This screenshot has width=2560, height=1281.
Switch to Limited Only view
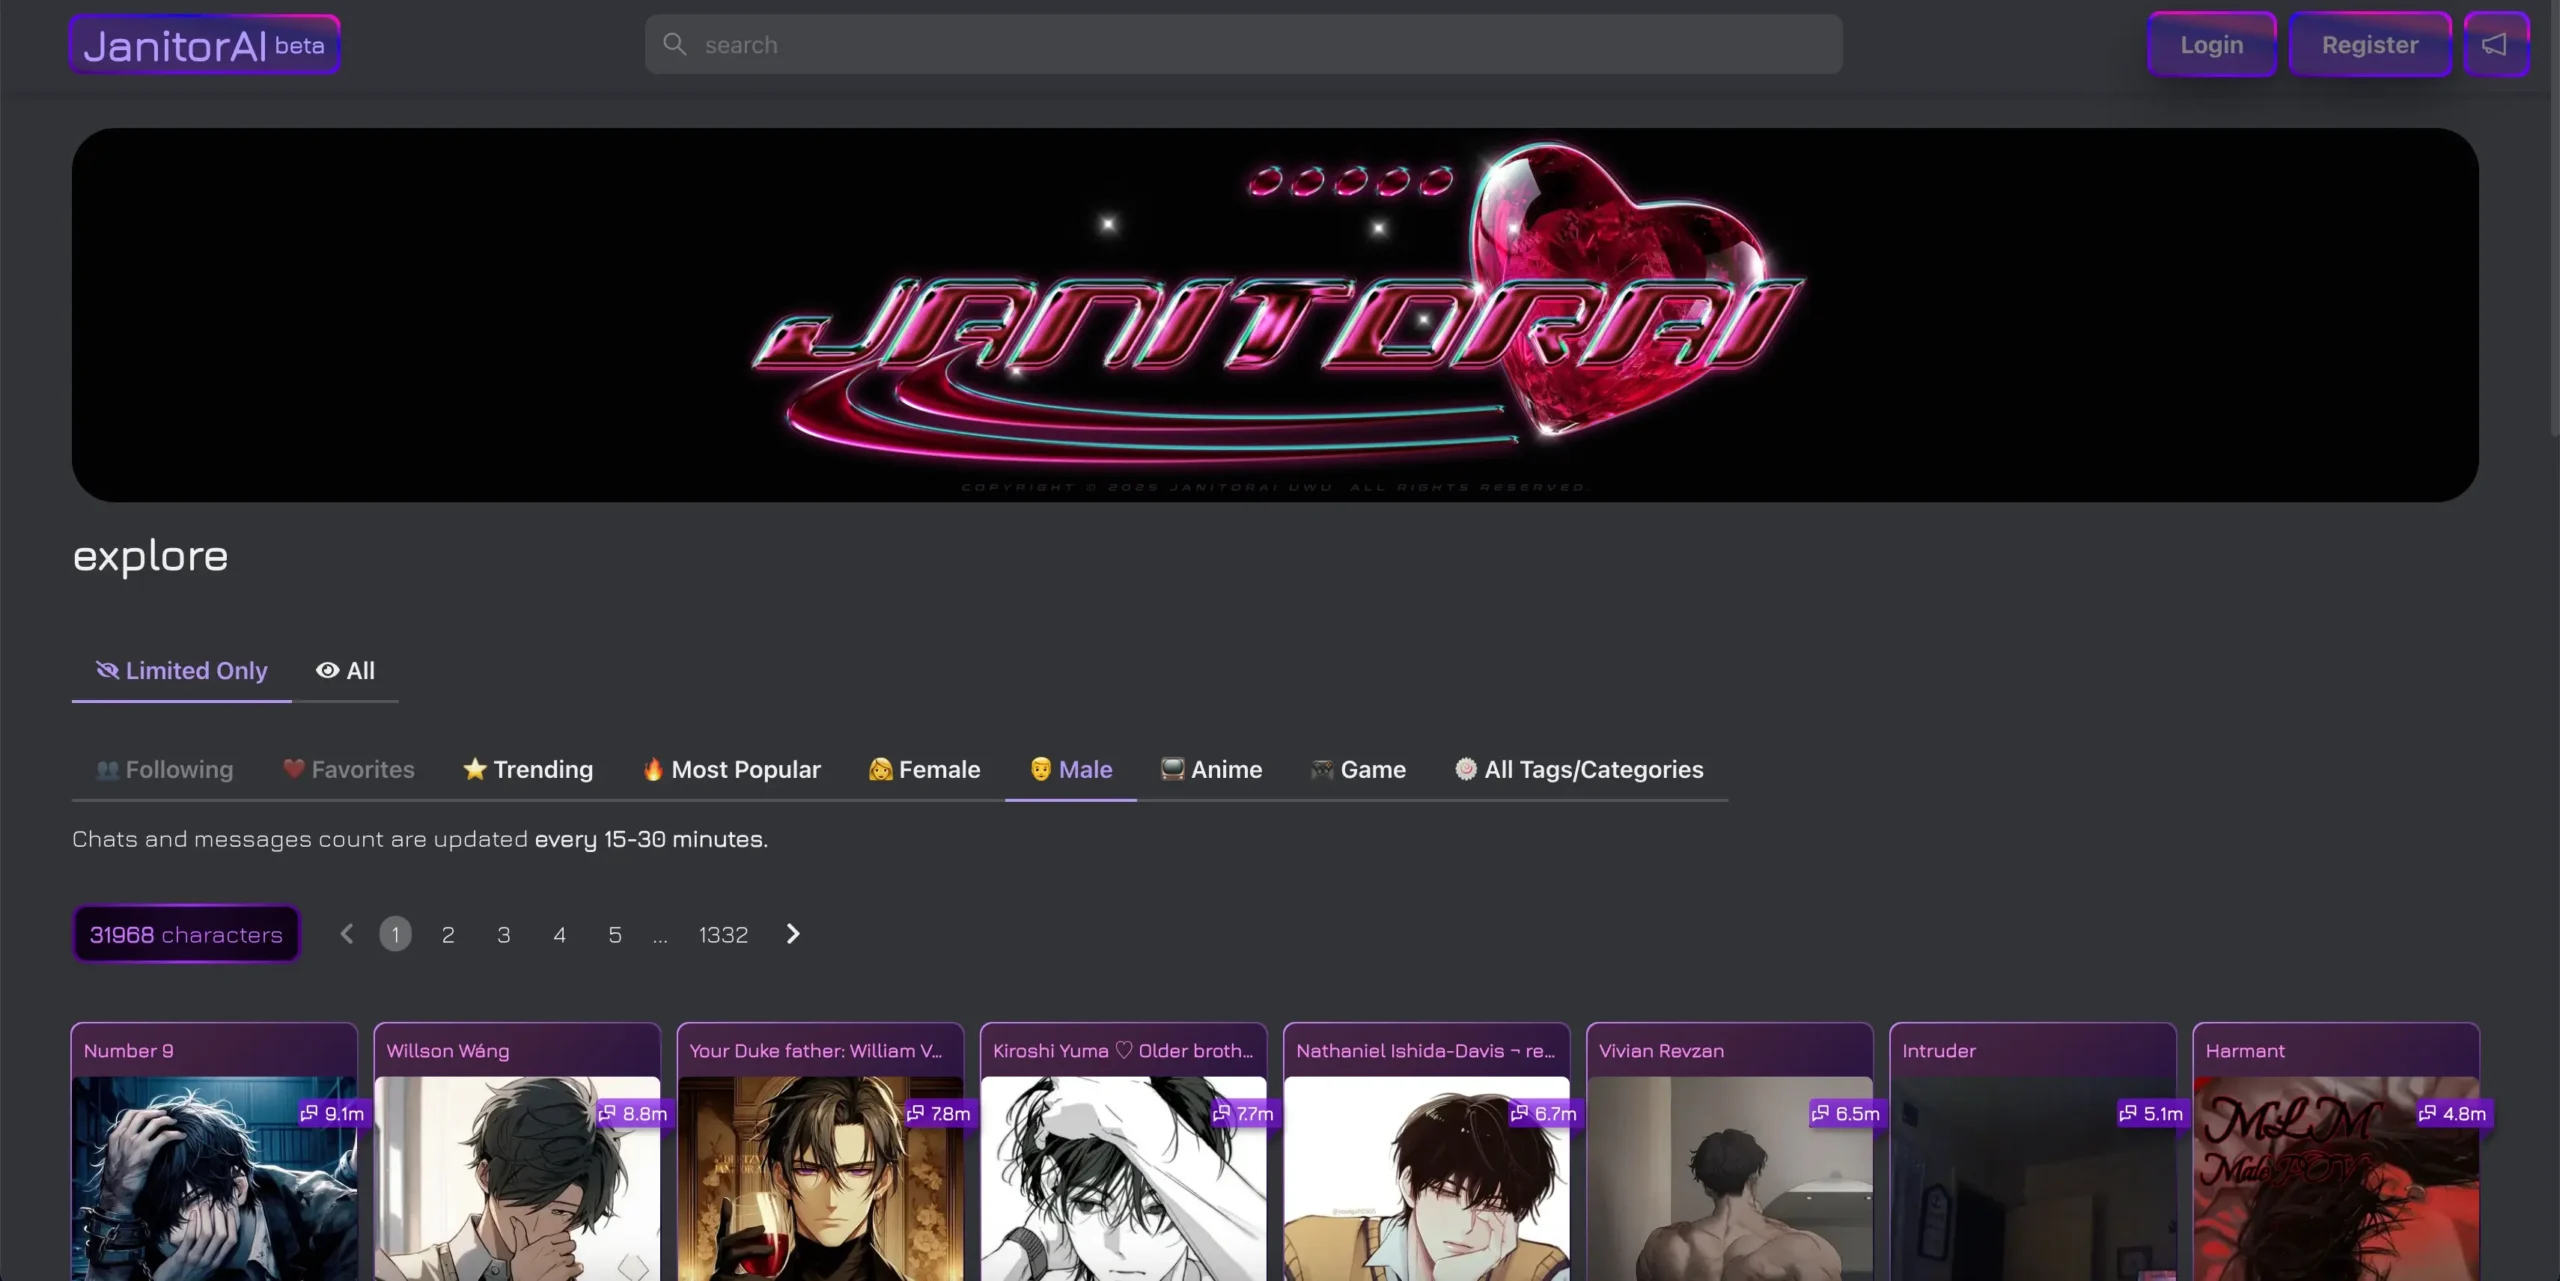181,671
